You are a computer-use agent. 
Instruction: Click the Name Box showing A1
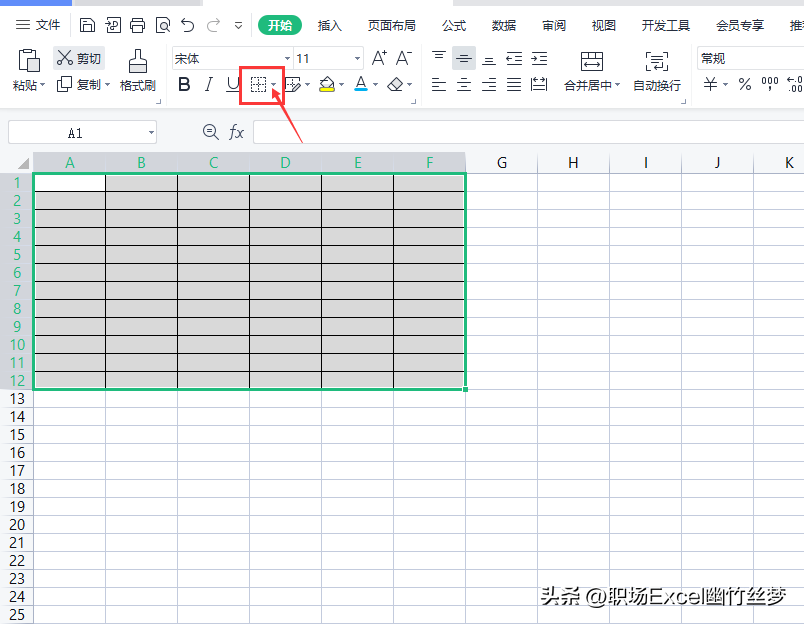pyautogui.click(x=82, y=133)
